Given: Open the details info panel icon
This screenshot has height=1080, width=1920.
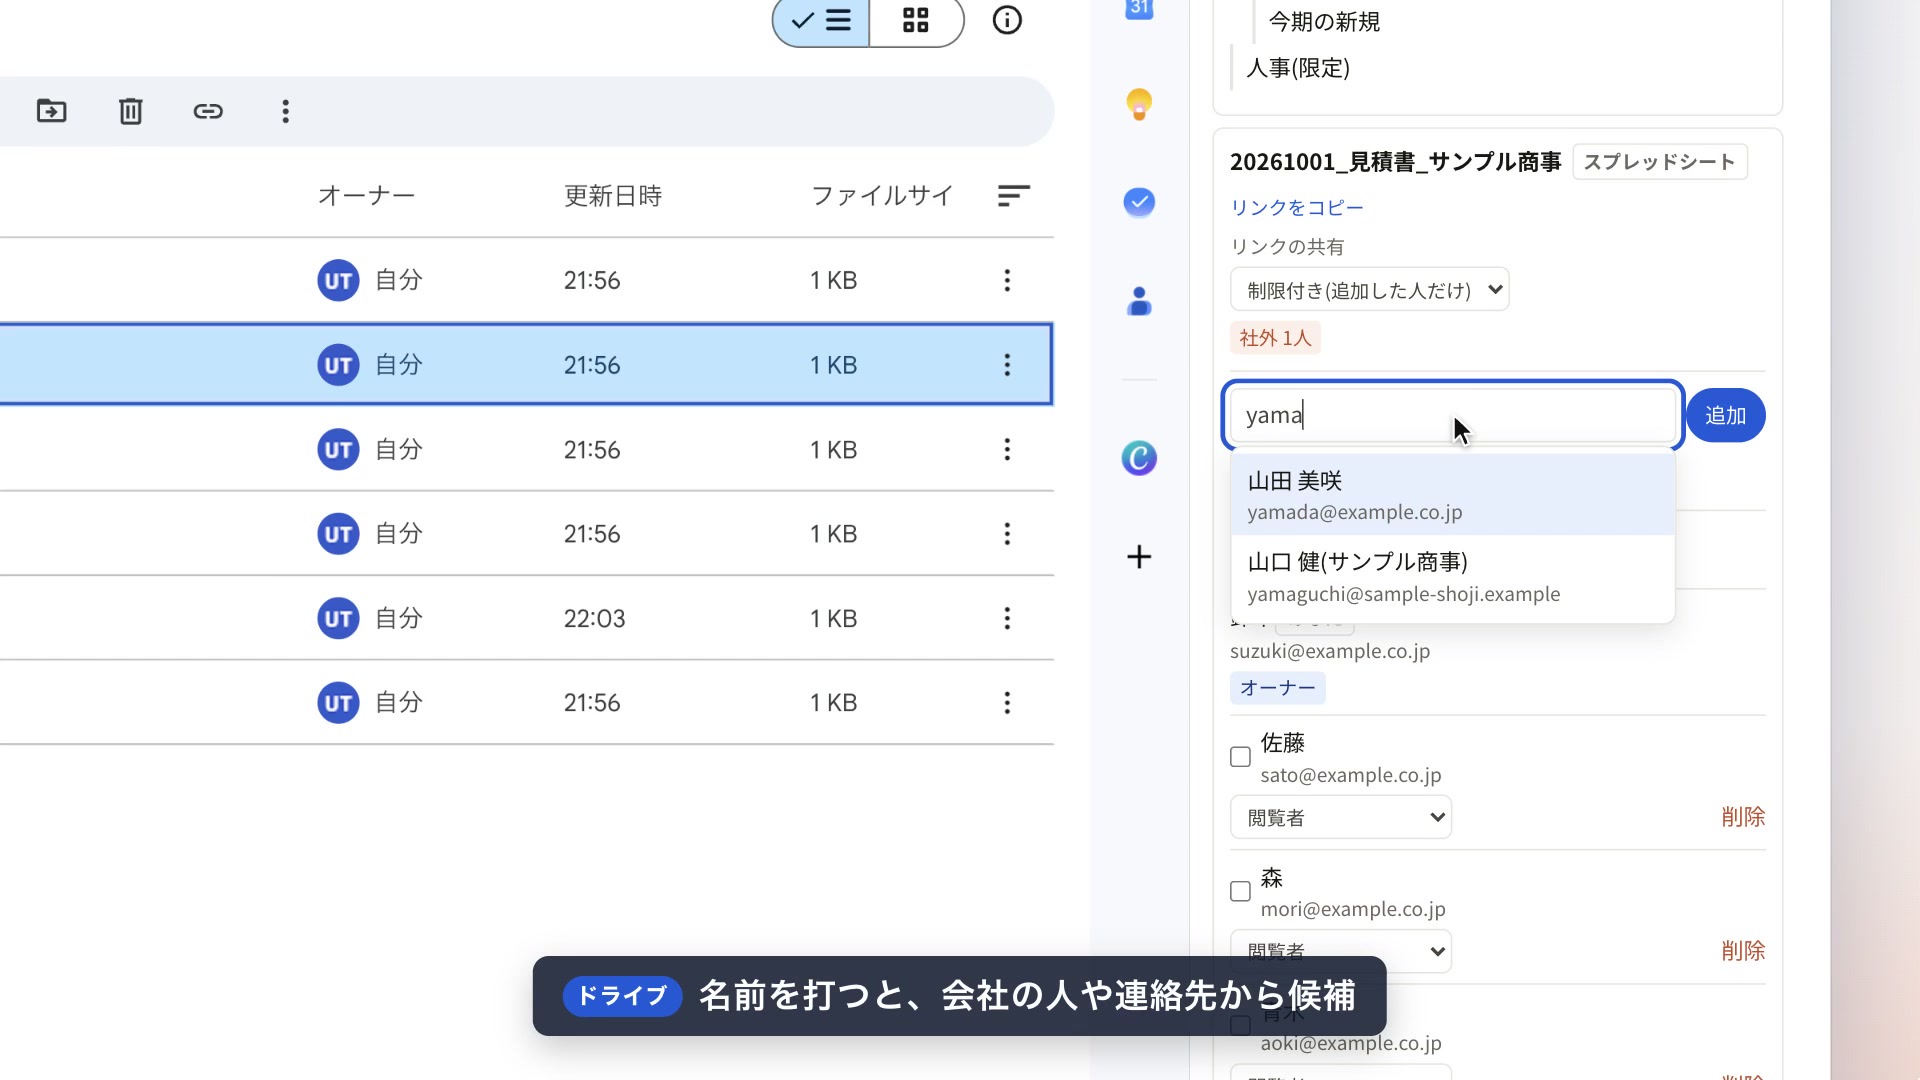Looking at the screenshot, I should point(1007,20).
